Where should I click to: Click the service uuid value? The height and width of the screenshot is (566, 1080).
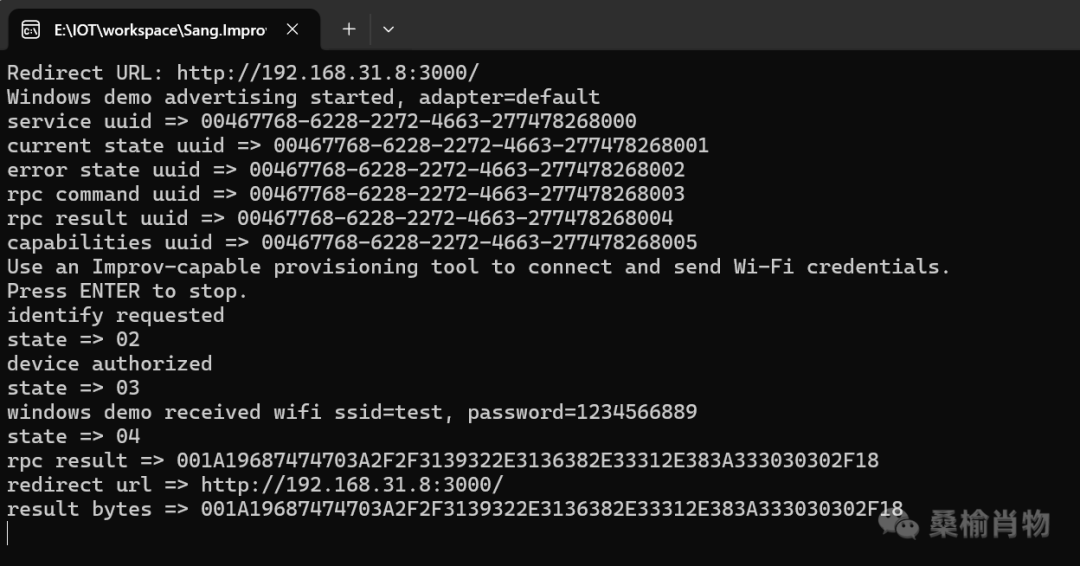pyautogui.click(x=419, y=121)
